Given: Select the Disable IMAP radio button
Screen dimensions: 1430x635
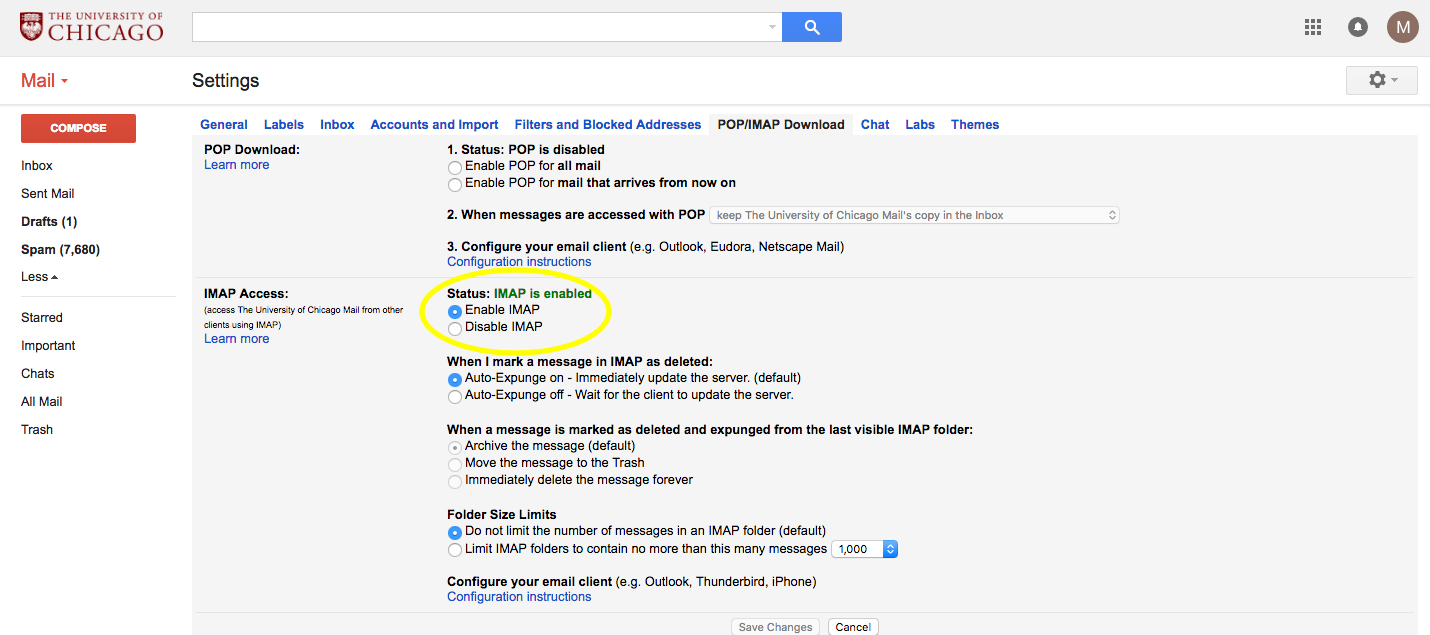Looking at the screenshot, I should tap(455, 328).
